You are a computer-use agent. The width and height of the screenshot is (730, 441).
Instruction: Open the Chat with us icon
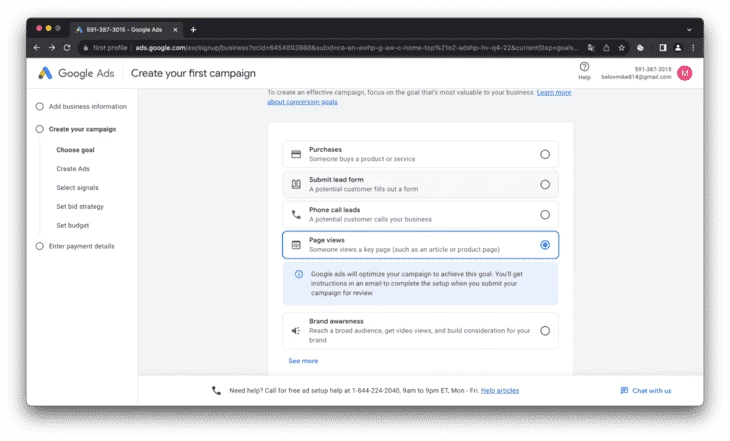624,390
